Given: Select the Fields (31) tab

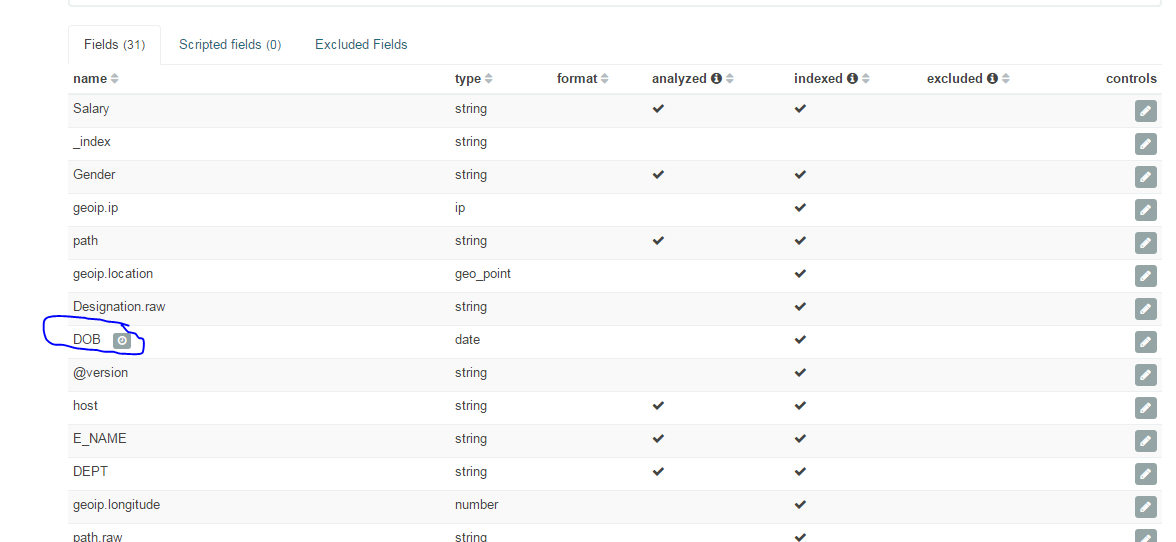Looking at the screenshot, I should [x=114, y=45].
